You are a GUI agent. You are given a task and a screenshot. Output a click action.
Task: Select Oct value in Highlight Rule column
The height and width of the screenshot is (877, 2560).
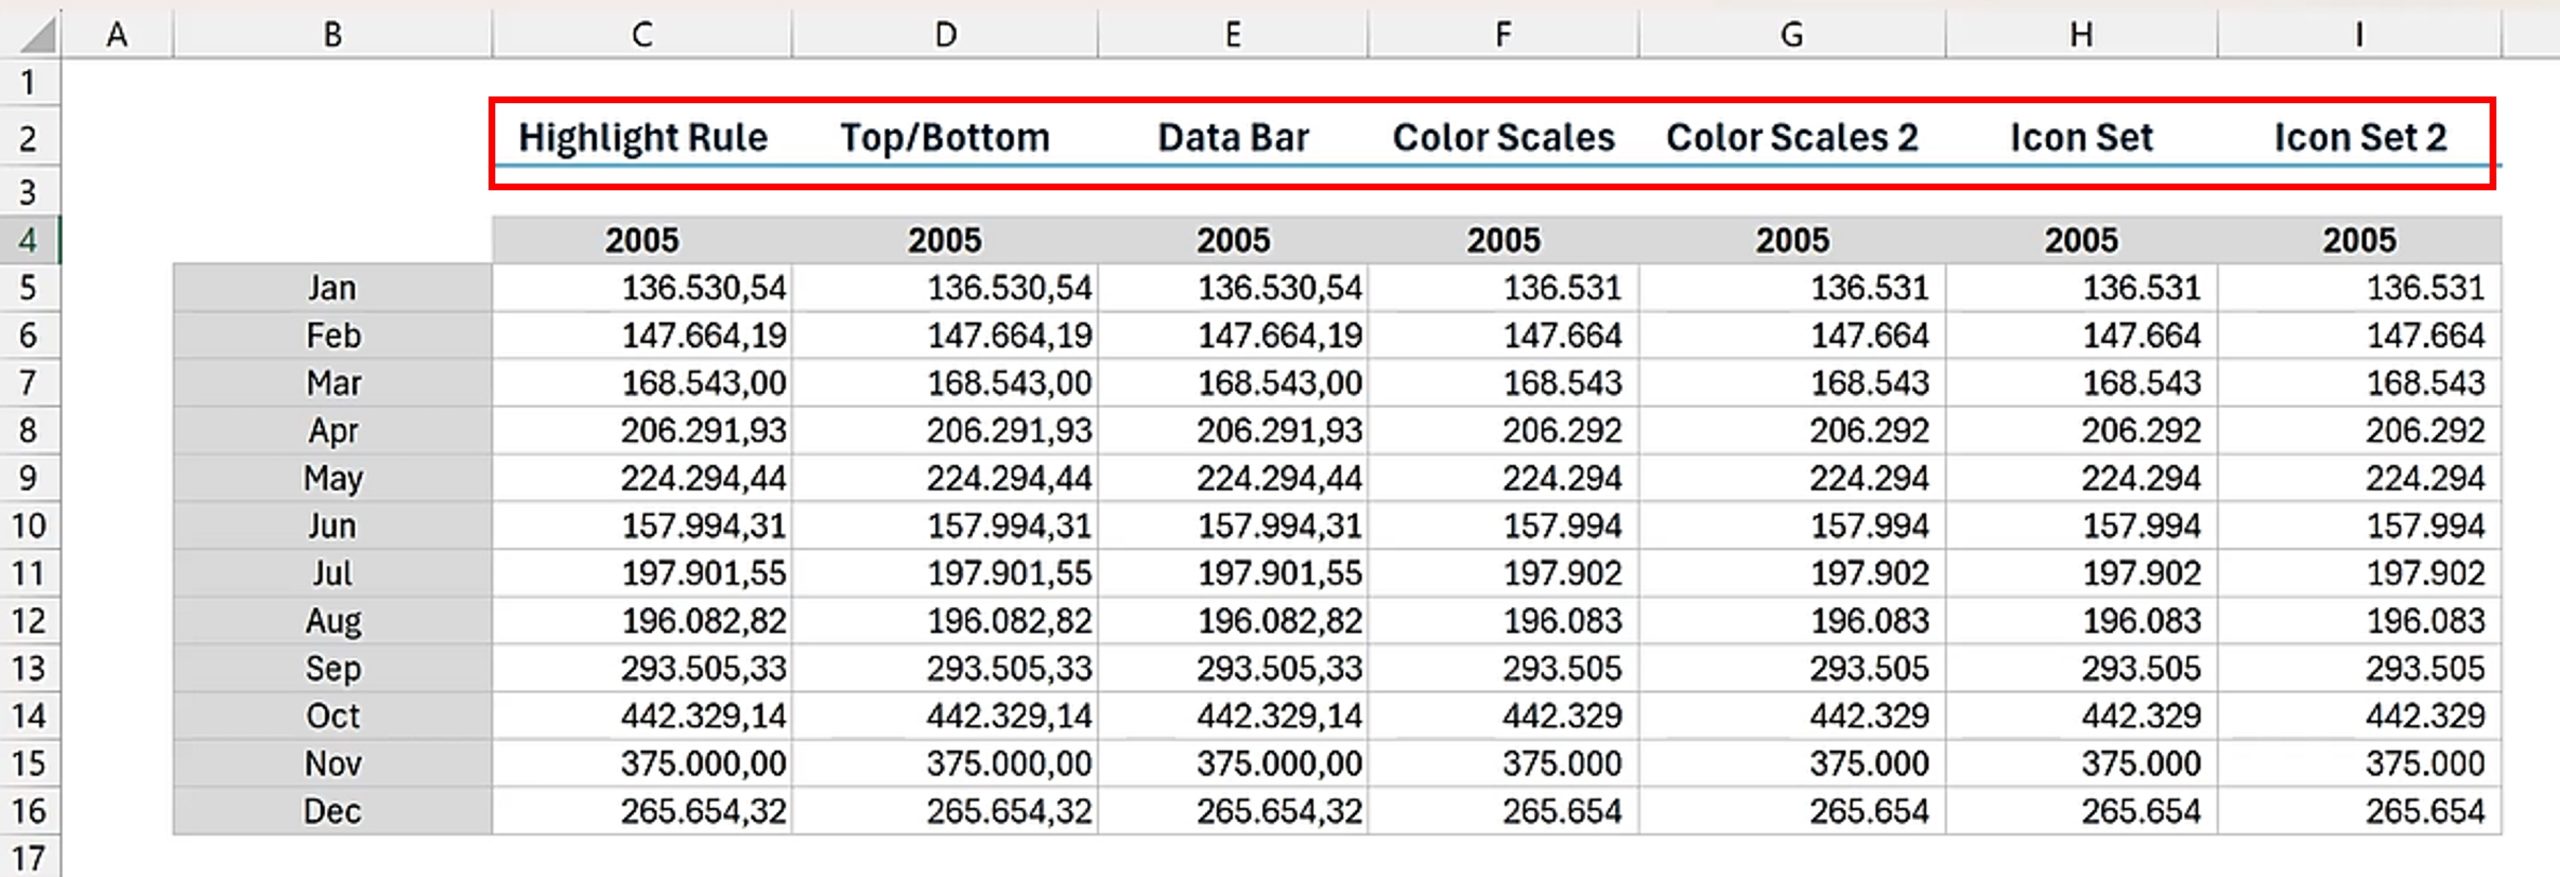[x=702, y=716]
